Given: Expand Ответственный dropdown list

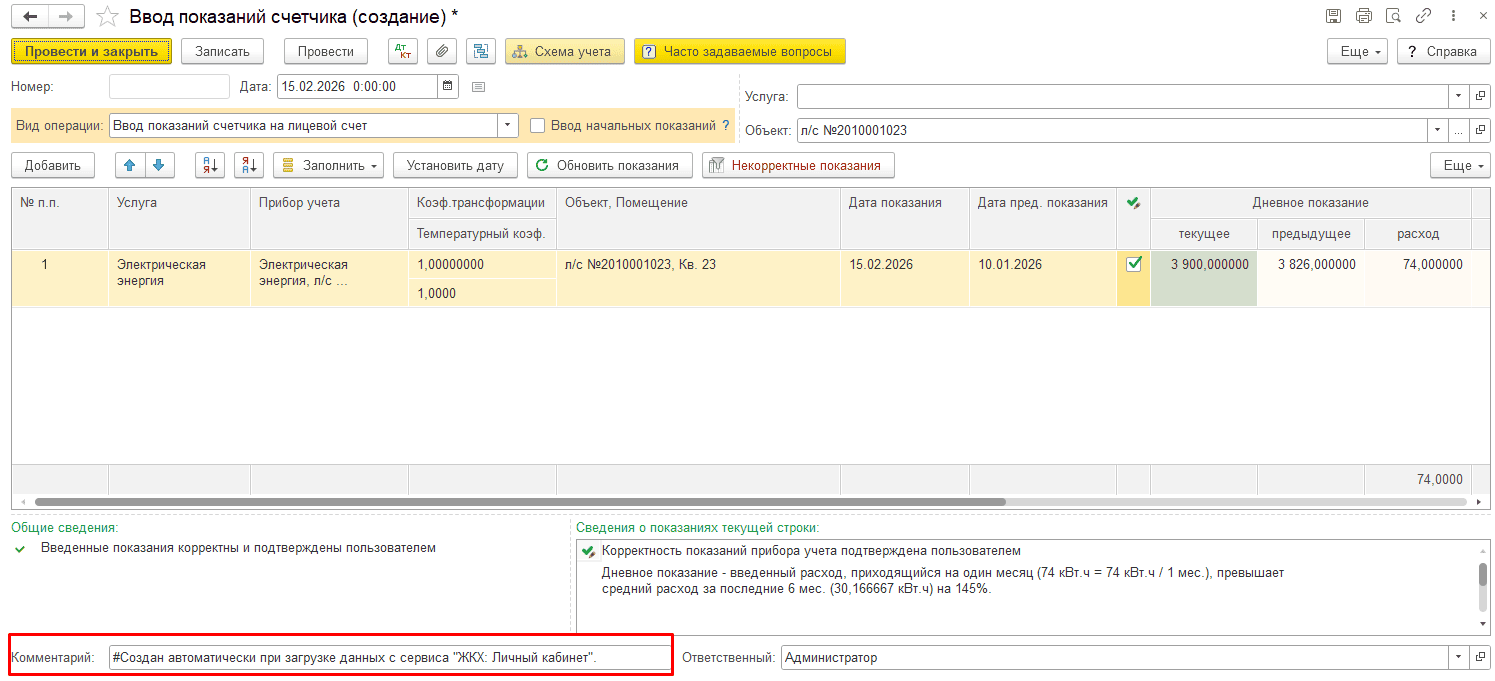Looking at the screenshot, I should click(1458, 657).
